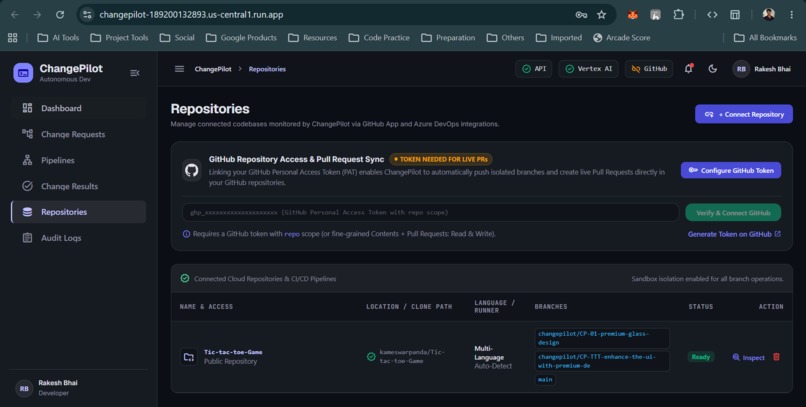806x407 pixels.
Task: Click the Repositories breadcrumb
Action: (x=267, y=69)
